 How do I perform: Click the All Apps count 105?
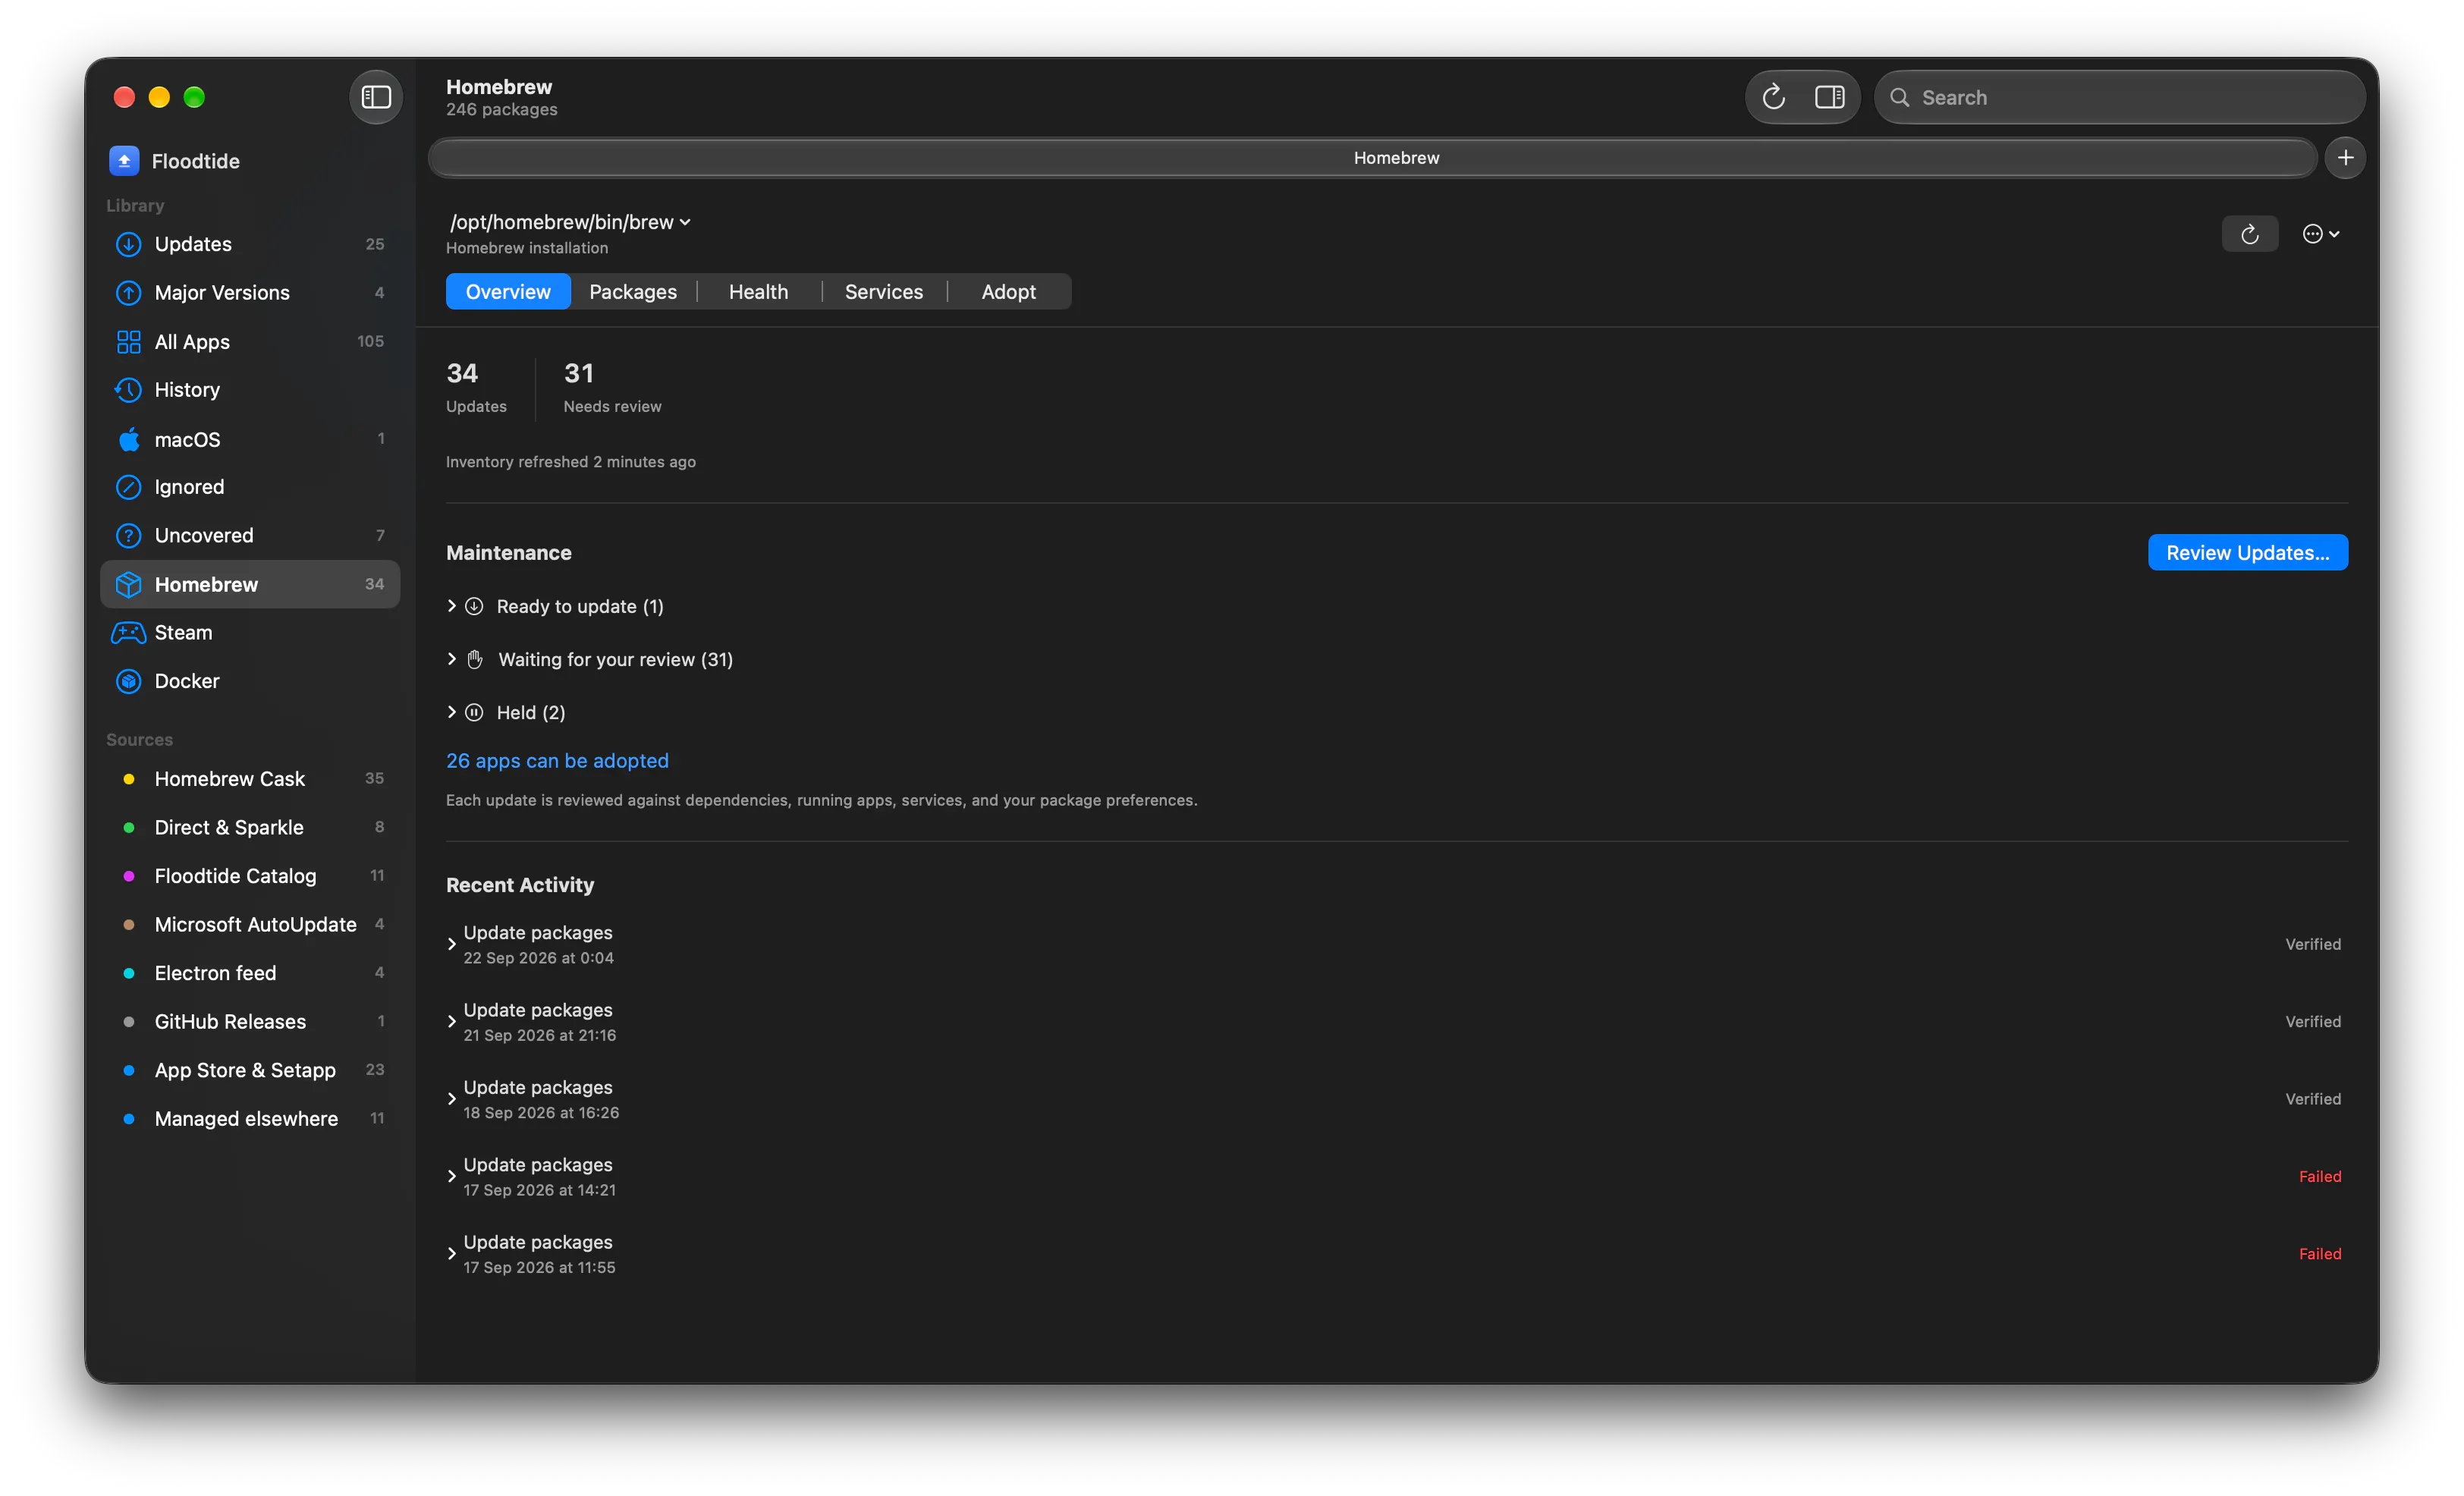(x=370, y=342)
